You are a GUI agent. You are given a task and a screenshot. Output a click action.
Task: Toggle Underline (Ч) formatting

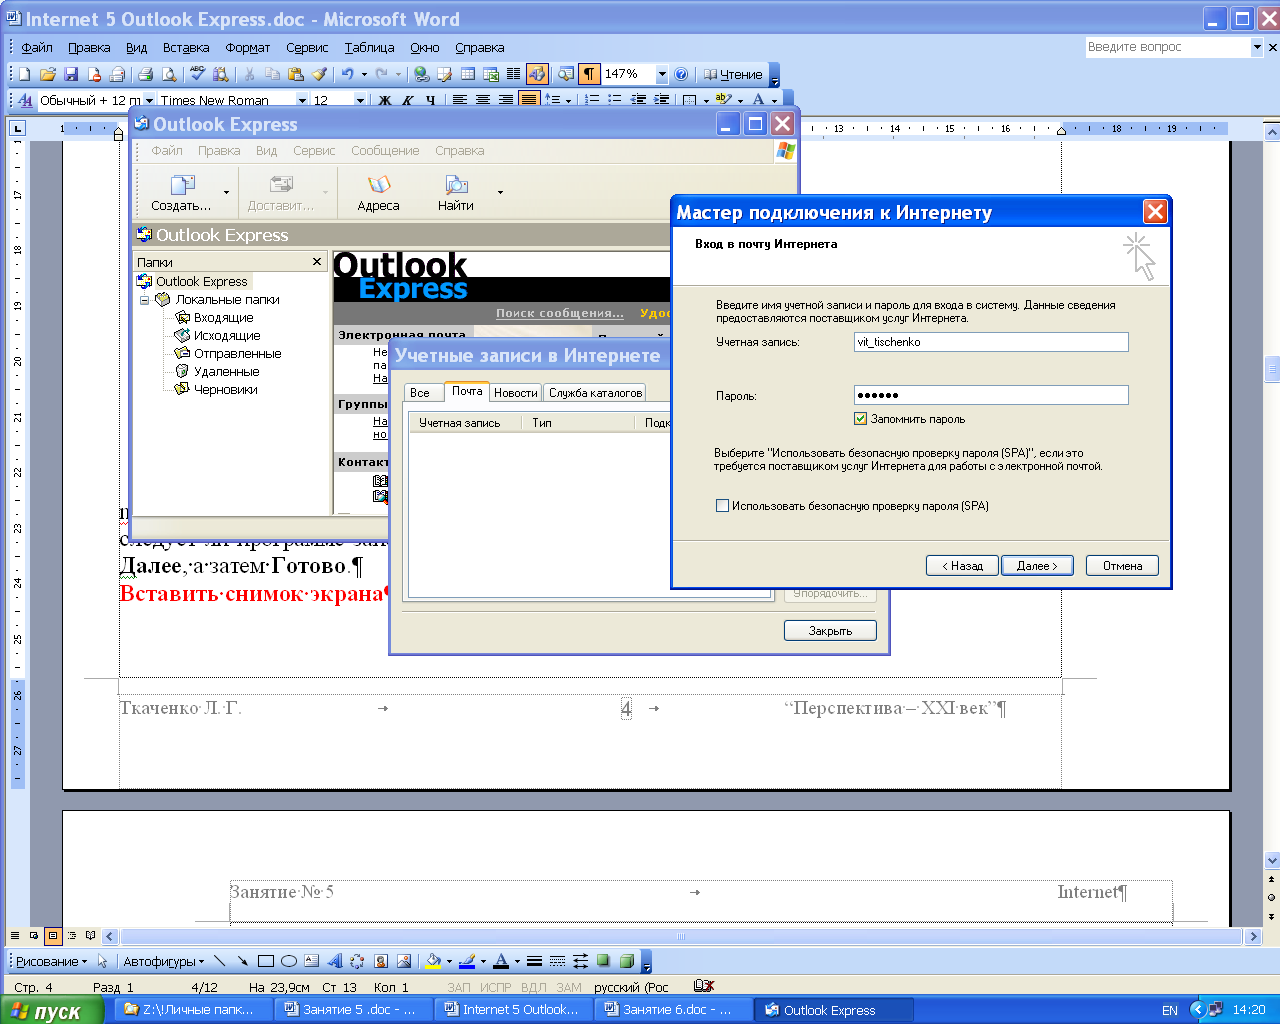click(430, 100)
